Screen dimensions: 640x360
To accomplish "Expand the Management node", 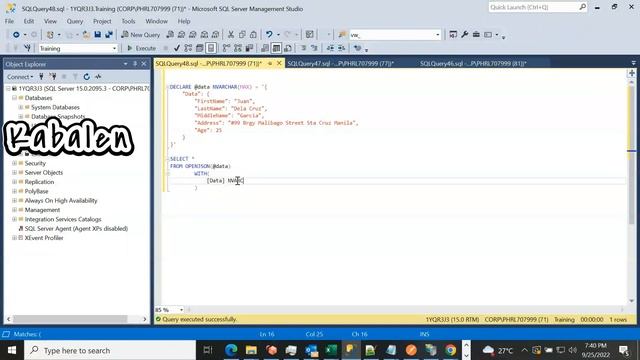I will click(14, 210).
